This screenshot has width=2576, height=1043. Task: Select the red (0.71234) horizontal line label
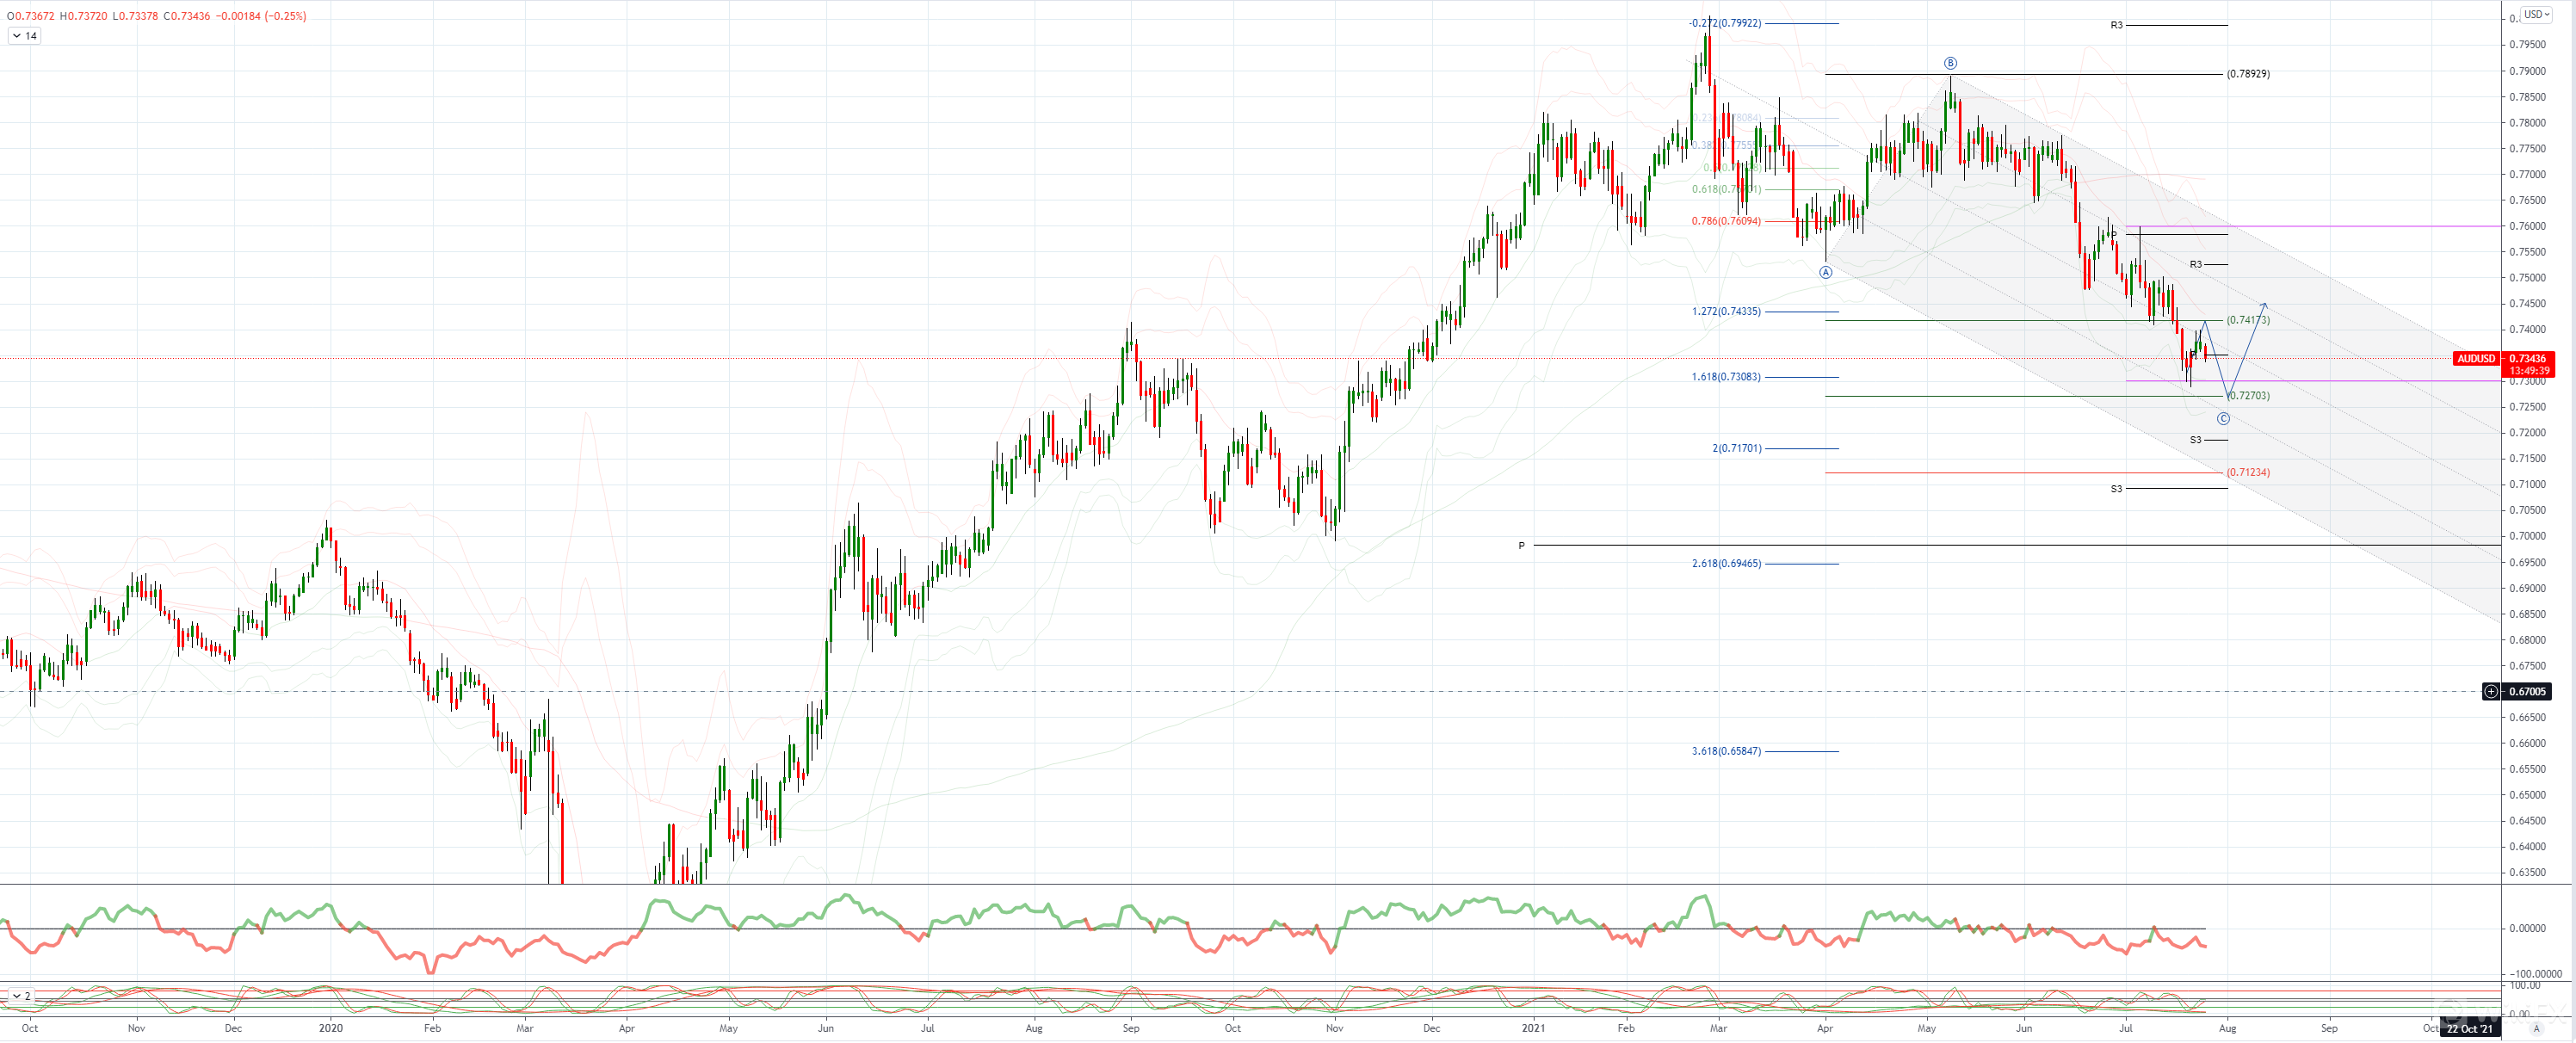[x=2248, y=472]
